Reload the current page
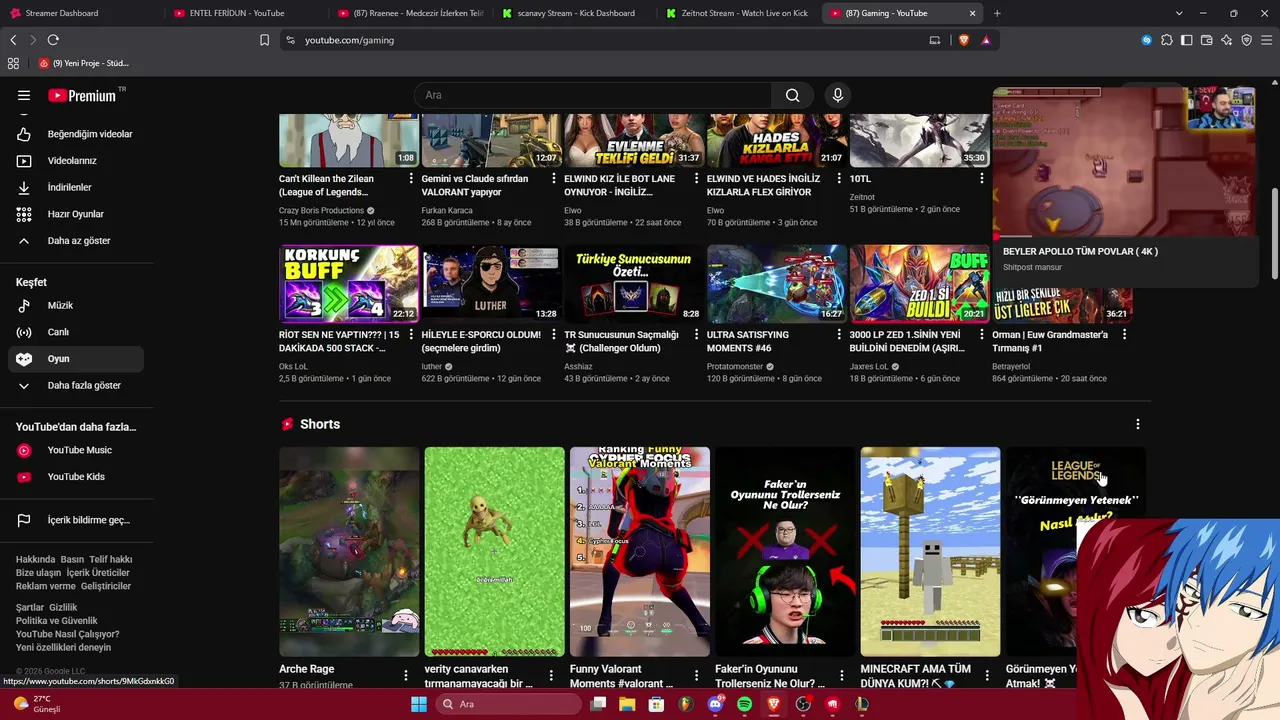 [53, 40]
